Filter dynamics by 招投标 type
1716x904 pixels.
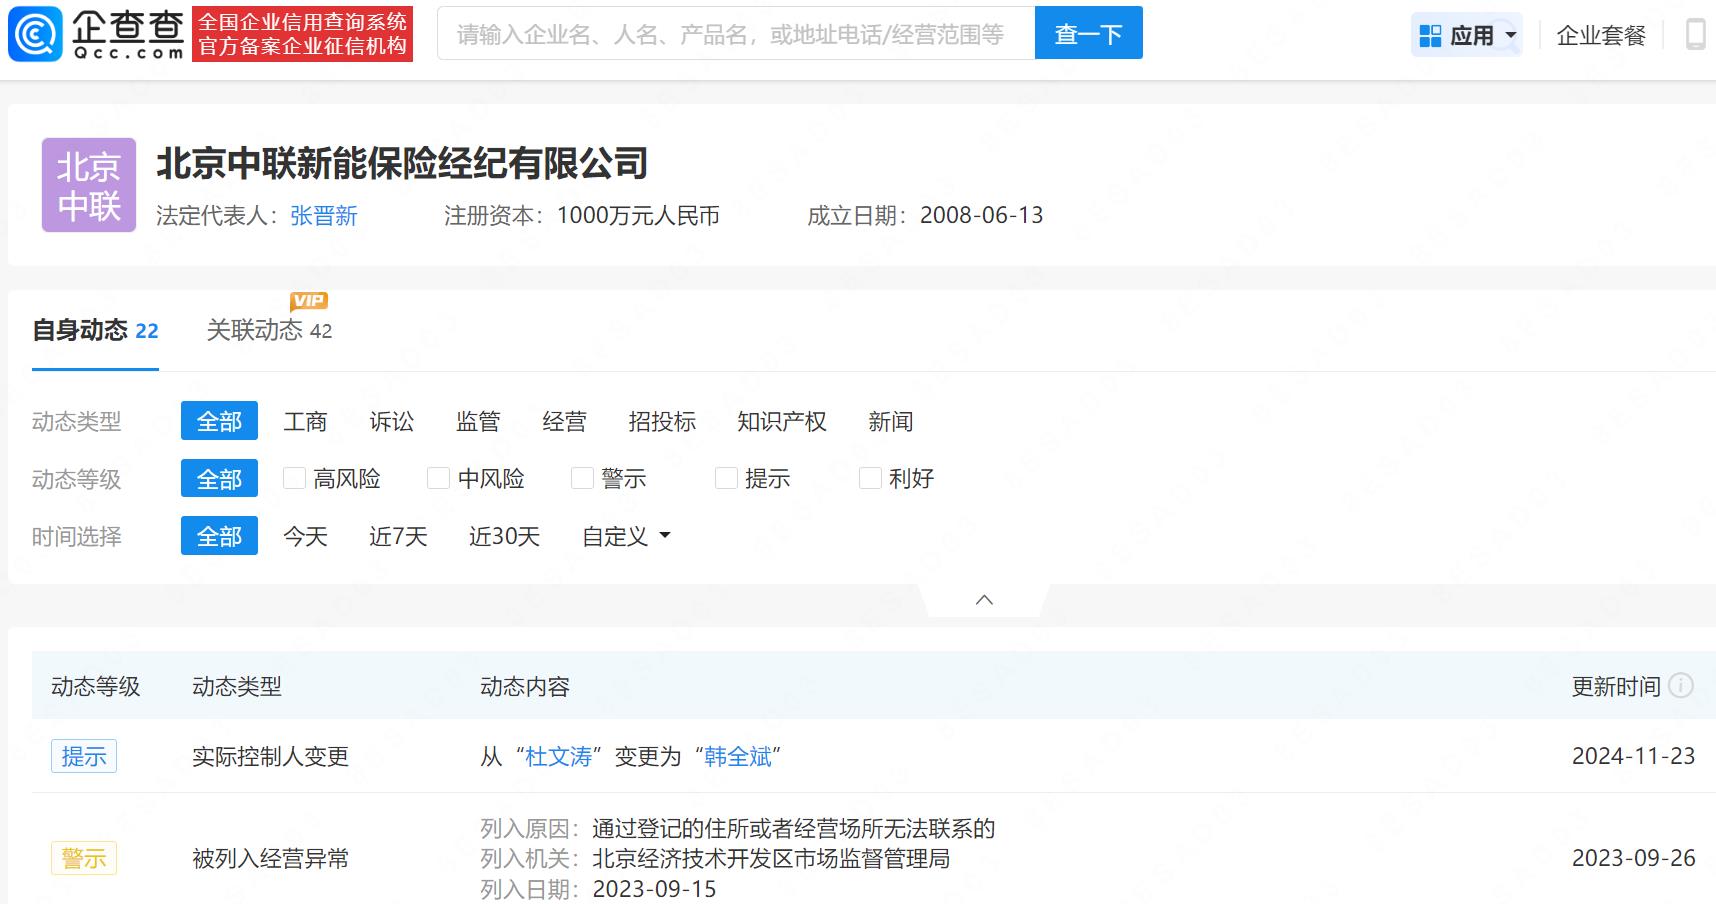click(662, 422)
